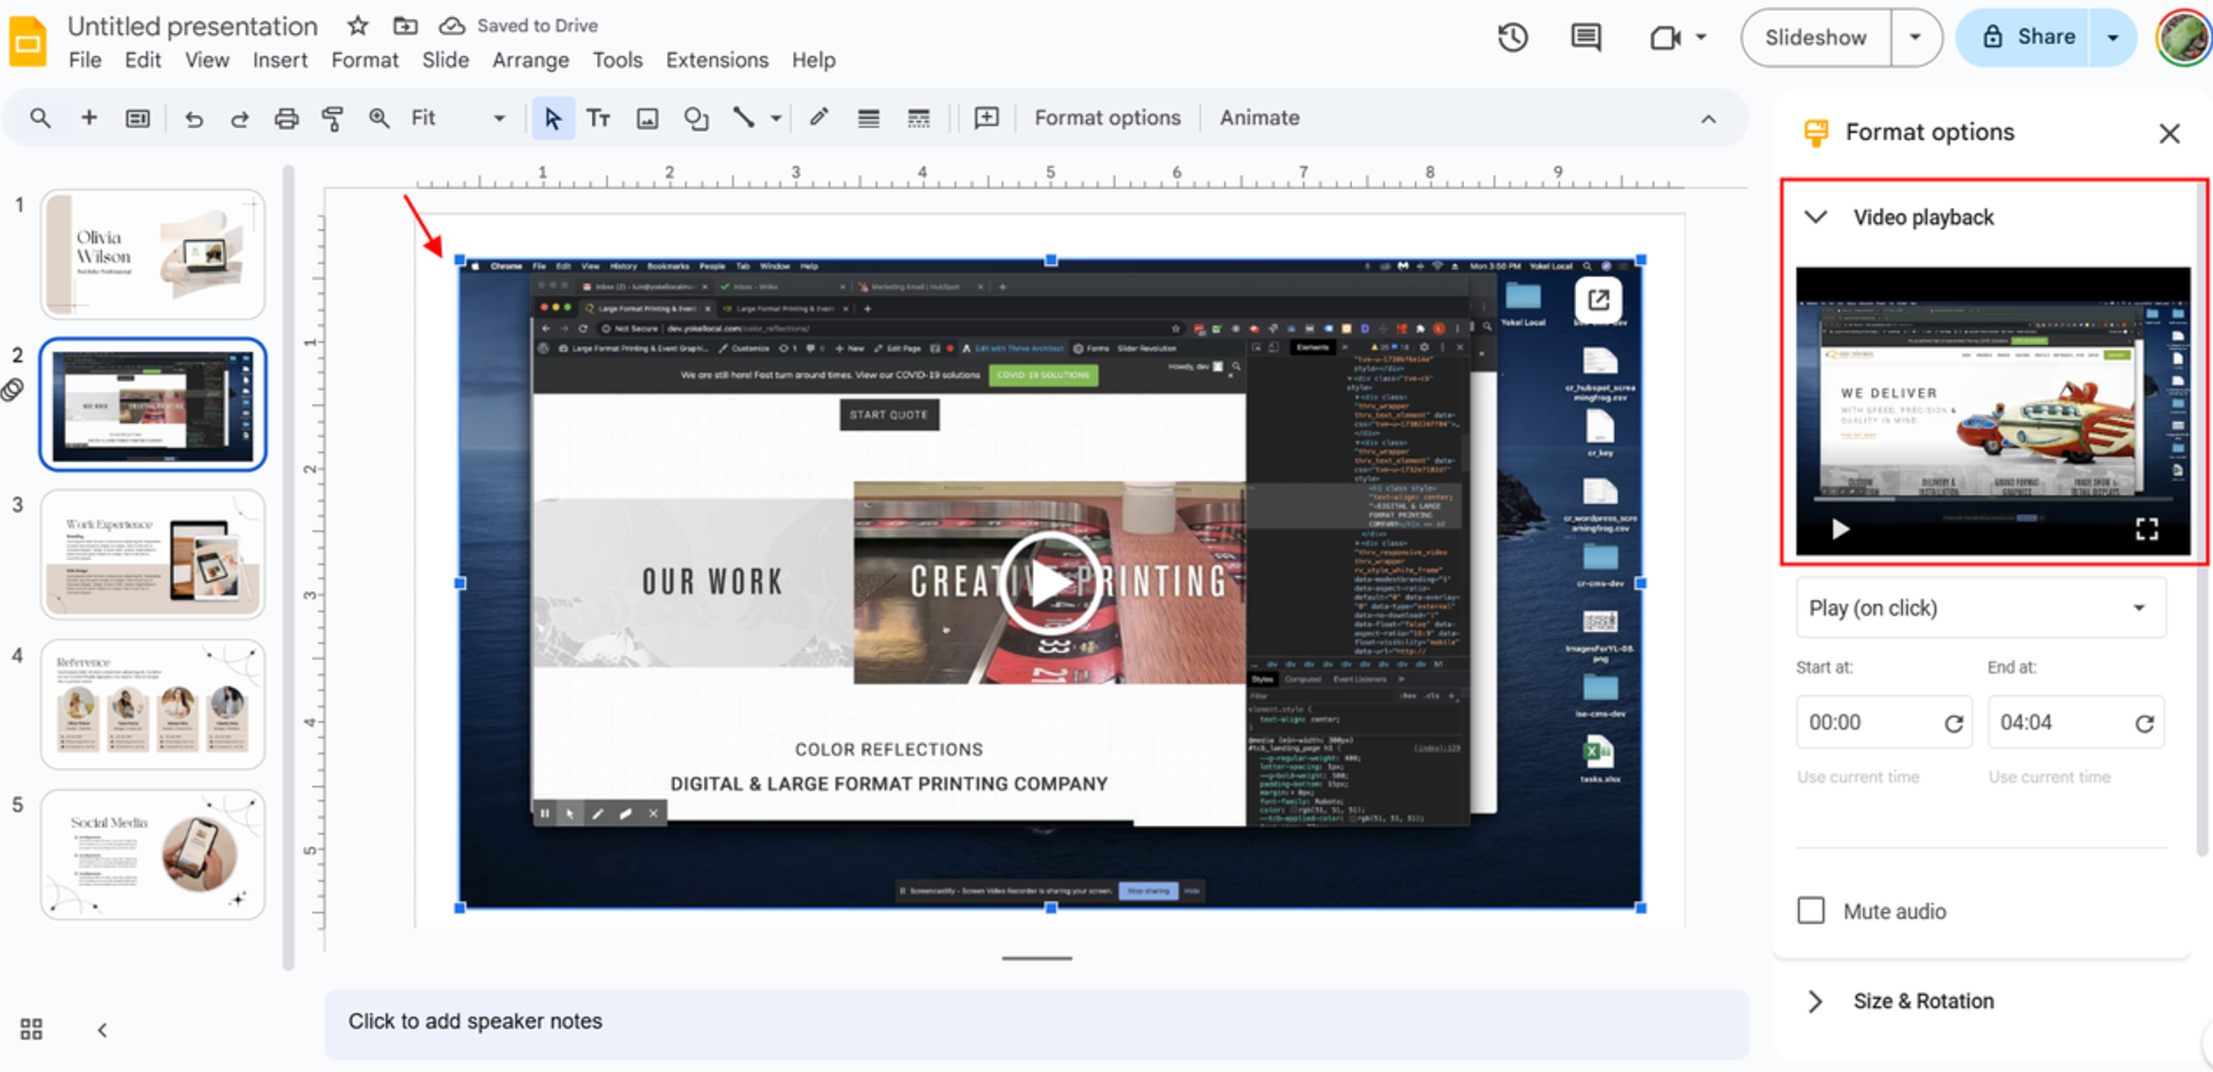Expand video preview to fullscreen
This screenshot has height=1072, width=2213.
(2146, 529)
